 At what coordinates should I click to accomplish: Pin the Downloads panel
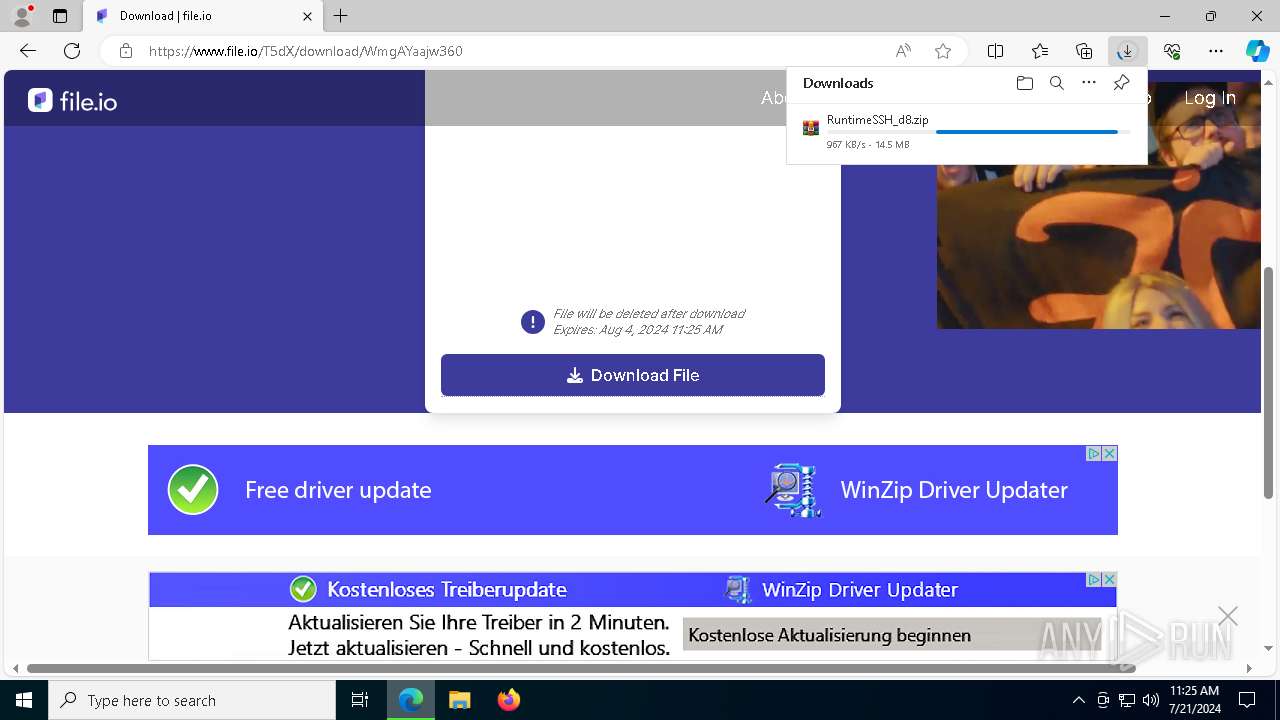[x=1121, y=83]
